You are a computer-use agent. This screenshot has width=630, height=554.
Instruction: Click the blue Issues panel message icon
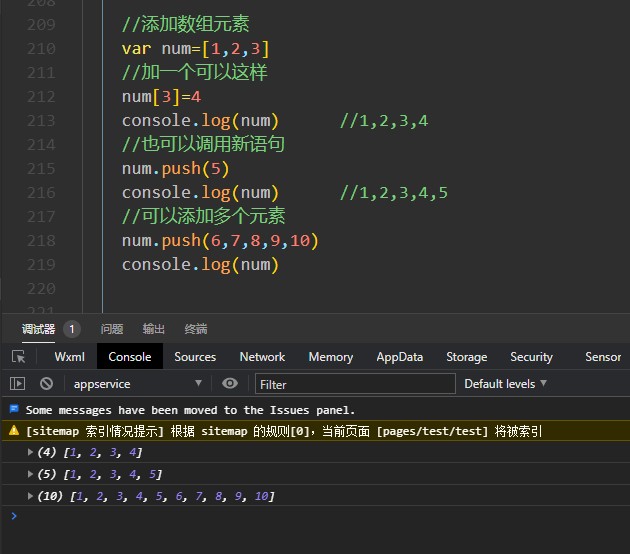point(14,409)
